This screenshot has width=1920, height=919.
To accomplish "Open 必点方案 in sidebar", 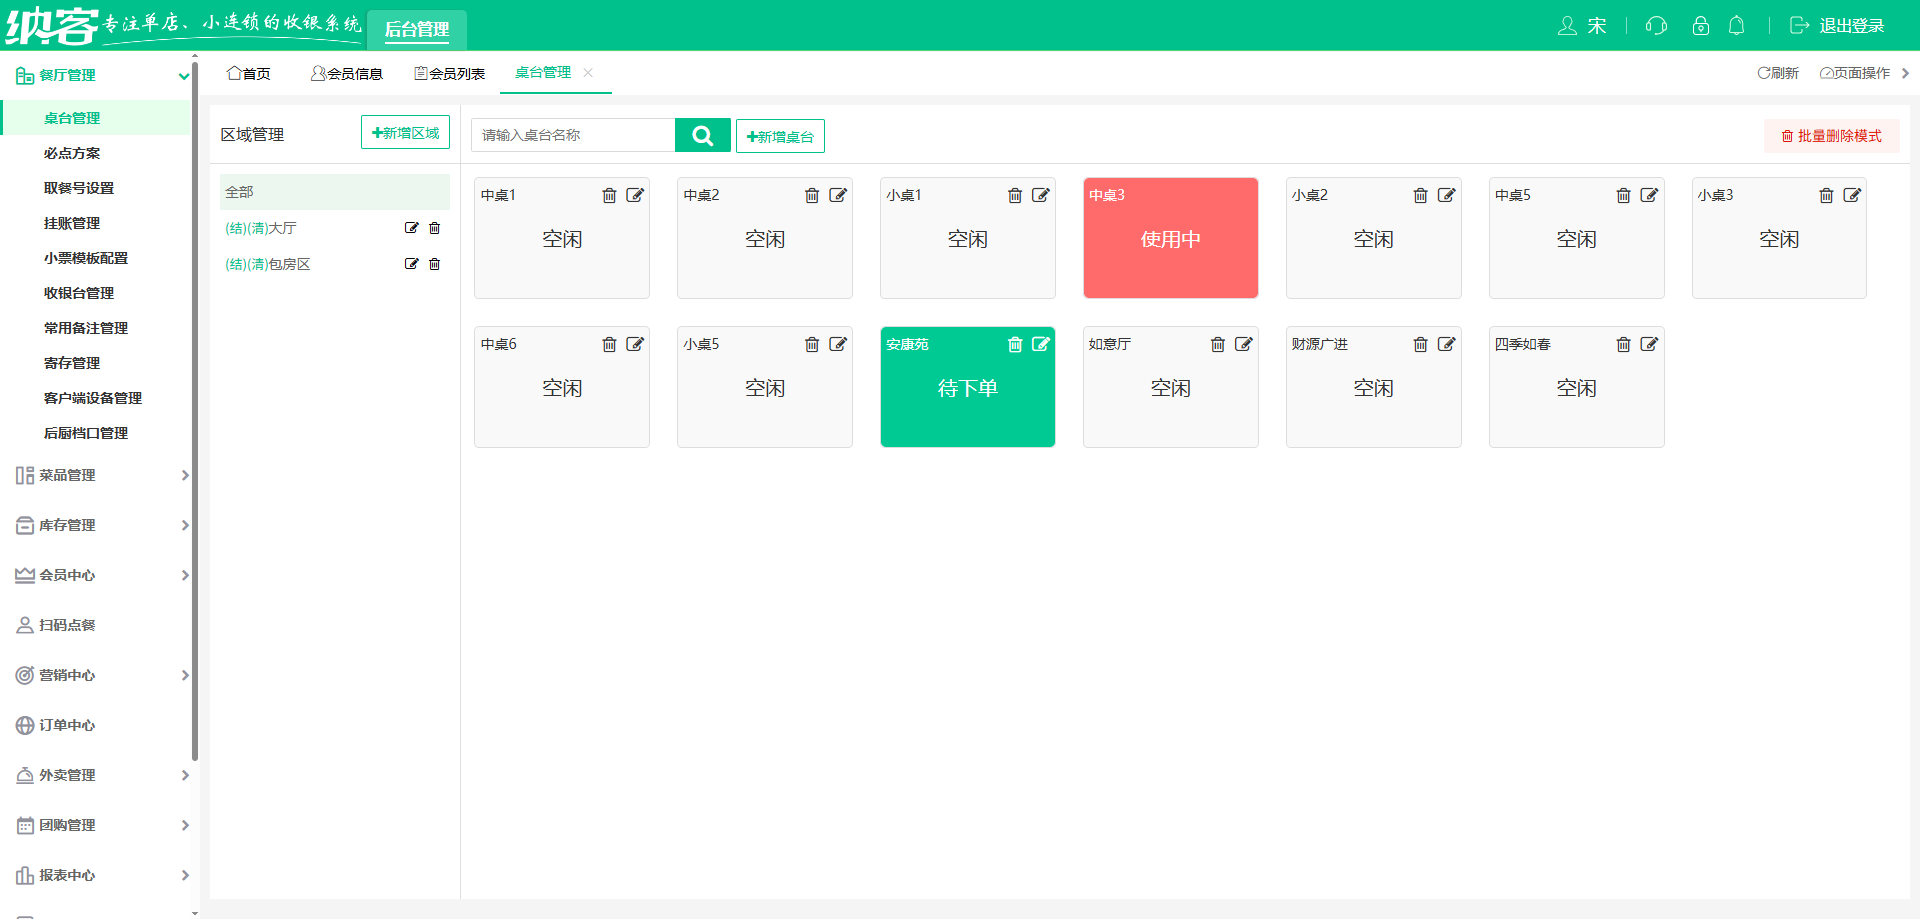I will (x=72, y=153).
